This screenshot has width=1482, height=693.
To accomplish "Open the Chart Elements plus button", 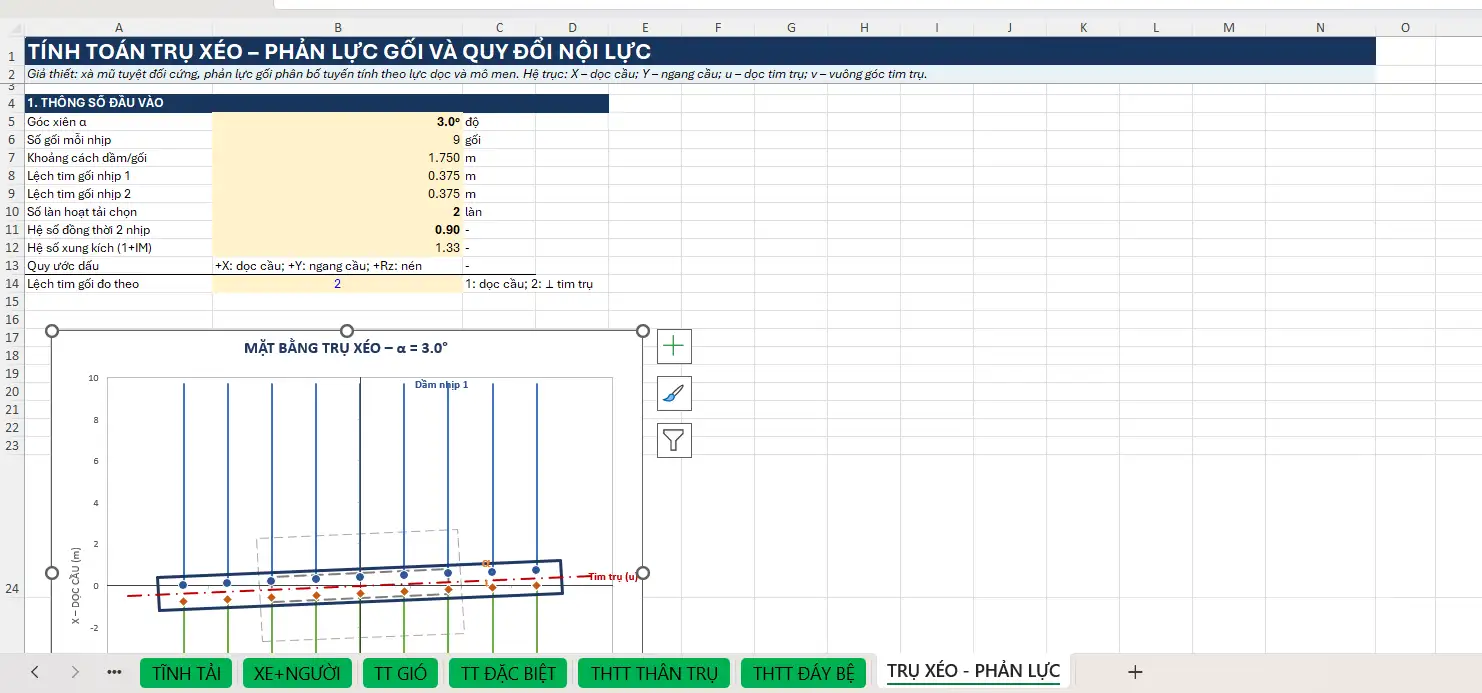I will 674,346.
